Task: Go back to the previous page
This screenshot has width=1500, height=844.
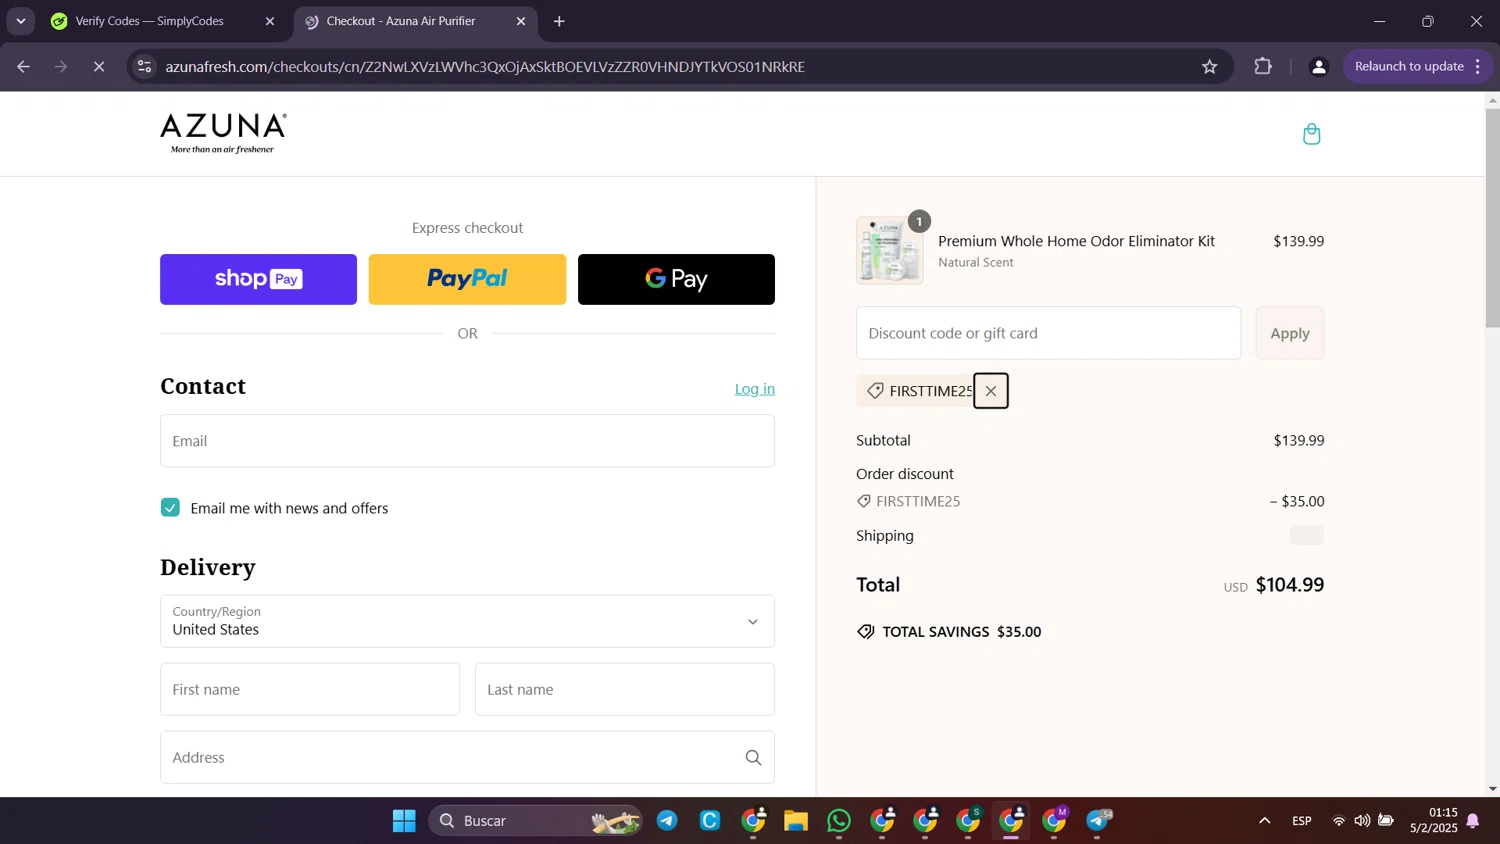Action: coord(23,67)
